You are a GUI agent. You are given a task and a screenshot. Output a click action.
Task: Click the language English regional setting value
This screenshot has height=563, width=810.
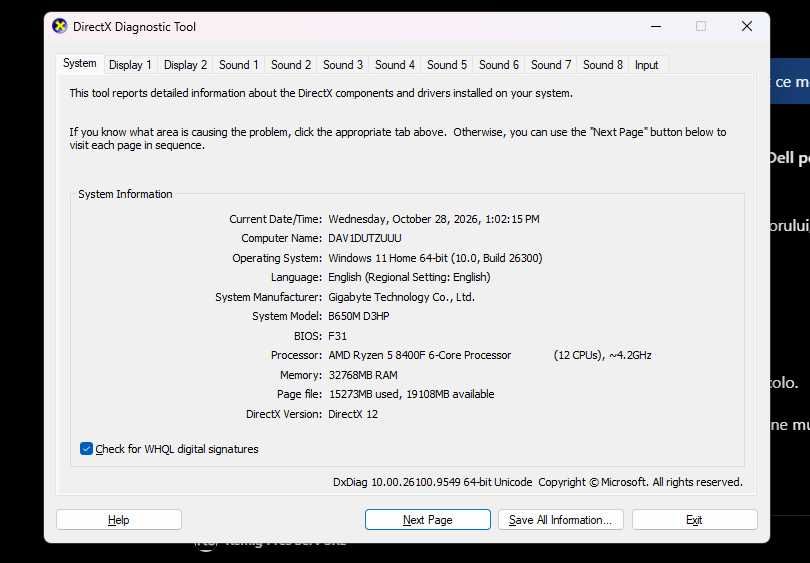point(409,277)
